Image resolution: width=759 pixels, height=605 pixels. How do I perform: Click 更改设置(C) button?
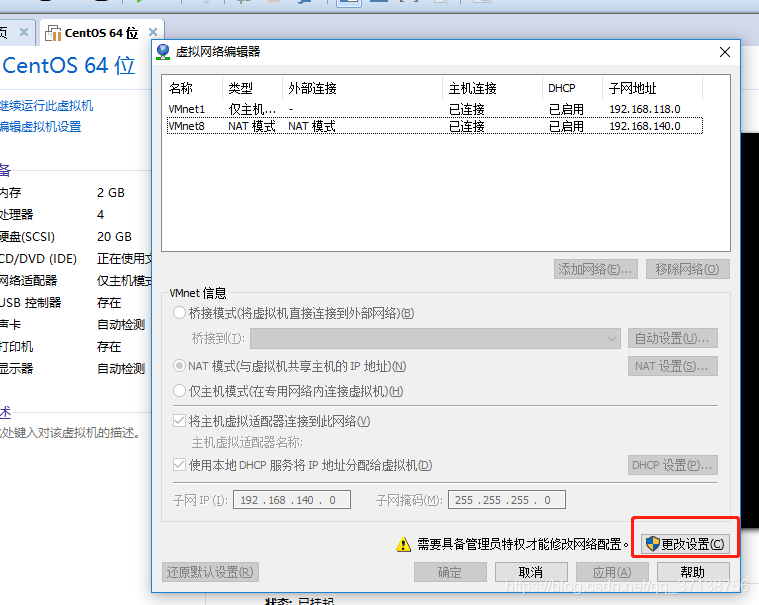[685, 544]
